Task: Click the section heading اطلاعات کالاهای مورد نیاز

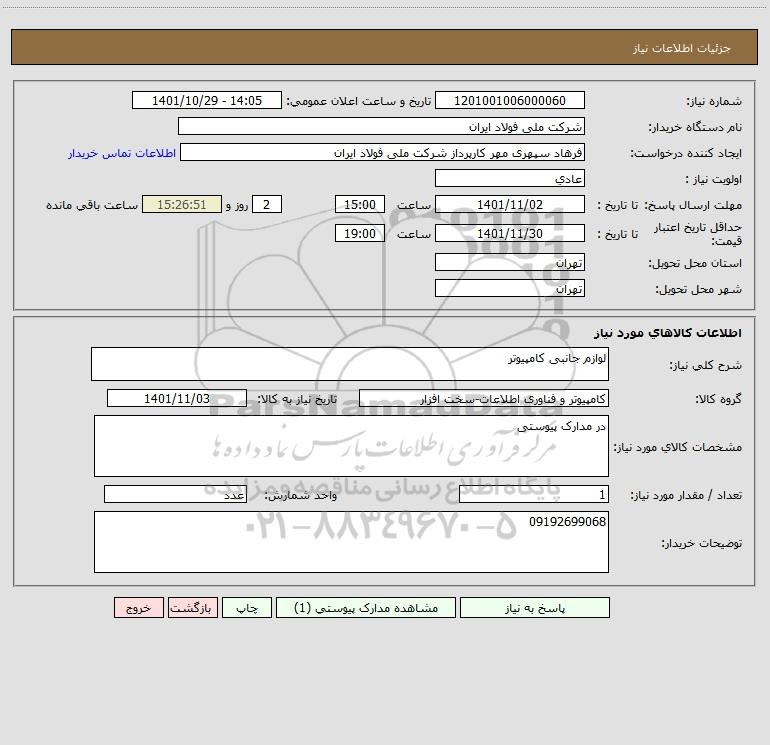Action: click(668, 333)
